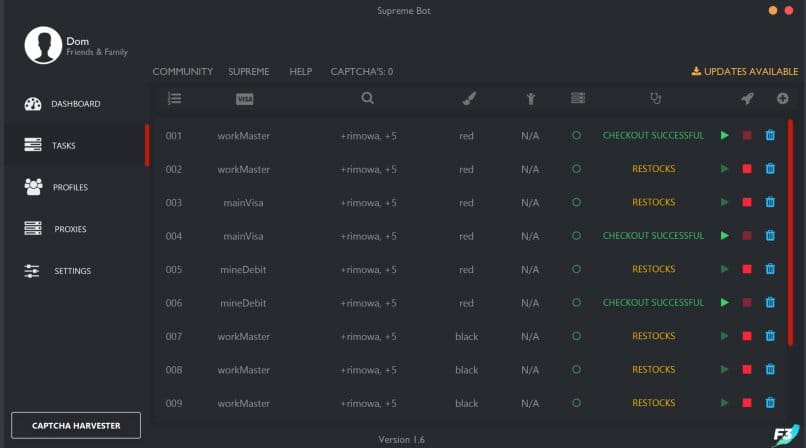Click the F3 logo icon
The height and width of the screenshot is (448, 806).
click(786, 435)
